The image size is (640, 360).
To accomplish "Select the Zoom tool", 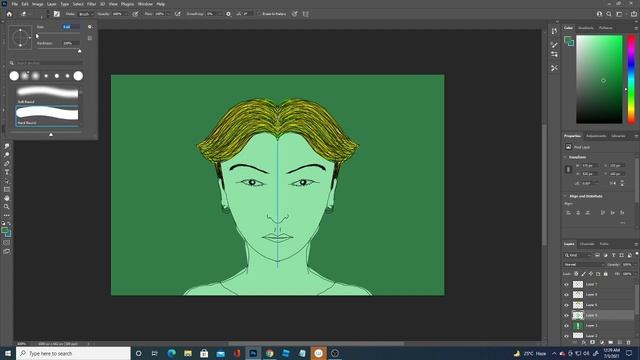I will tap(7, 207).
